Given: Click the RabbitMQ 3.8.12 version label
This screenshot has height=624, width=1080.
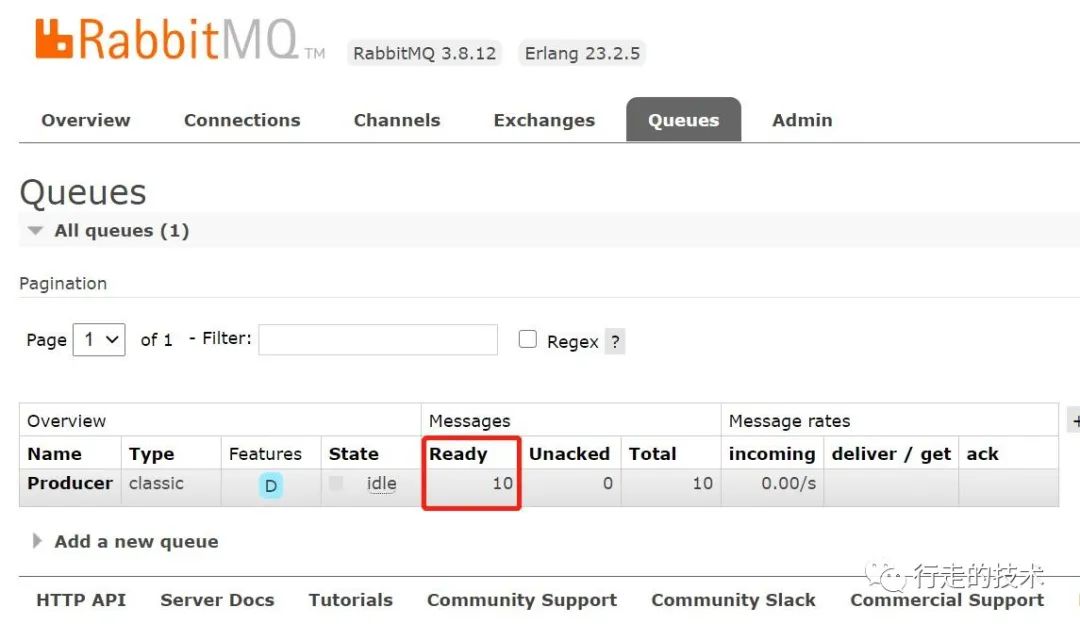Looking at the screenshot, I should 424,53.
